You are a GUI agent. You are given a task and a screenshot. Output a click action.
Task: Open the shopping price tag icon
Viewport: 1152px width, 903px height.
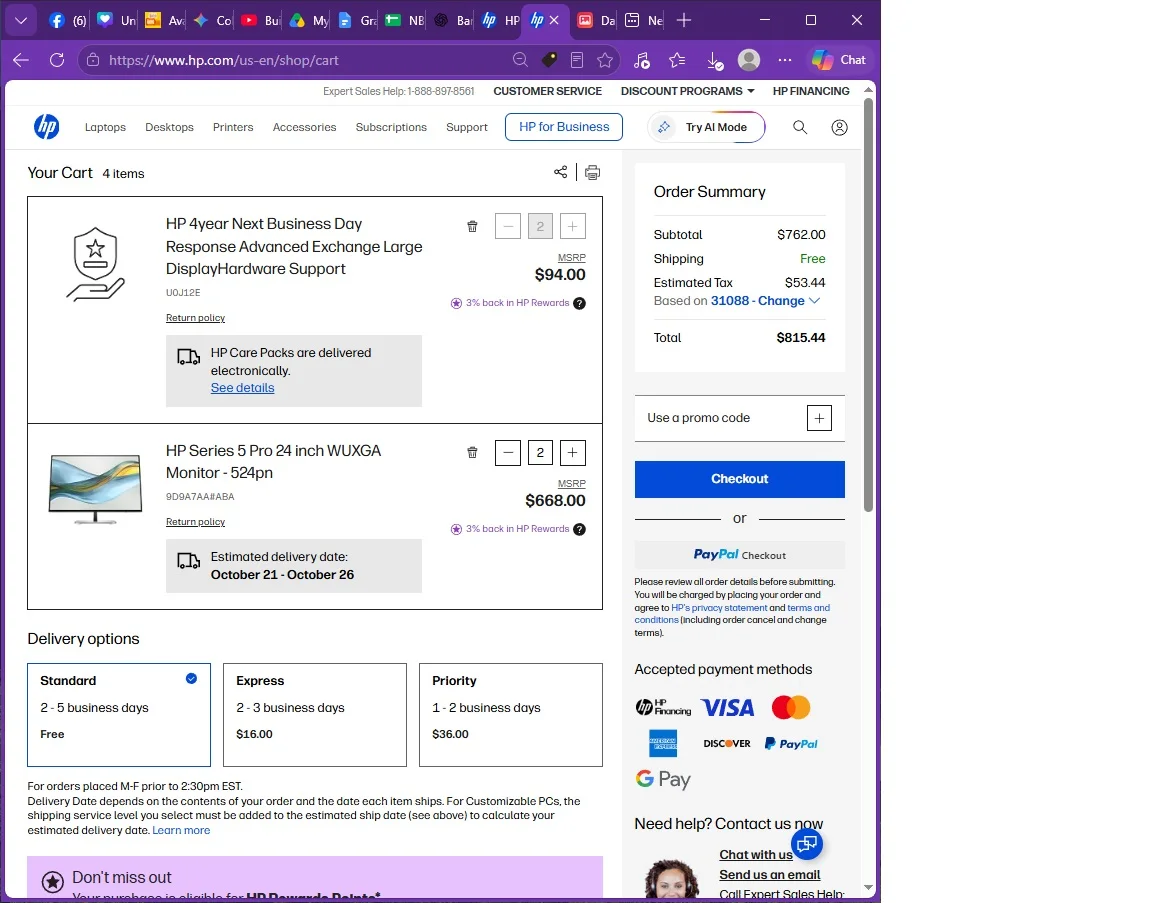point(549,60)
